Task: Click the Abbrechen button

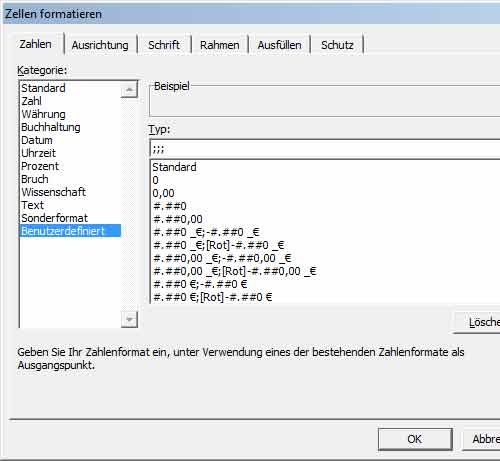Action: (x=481, y=439)
